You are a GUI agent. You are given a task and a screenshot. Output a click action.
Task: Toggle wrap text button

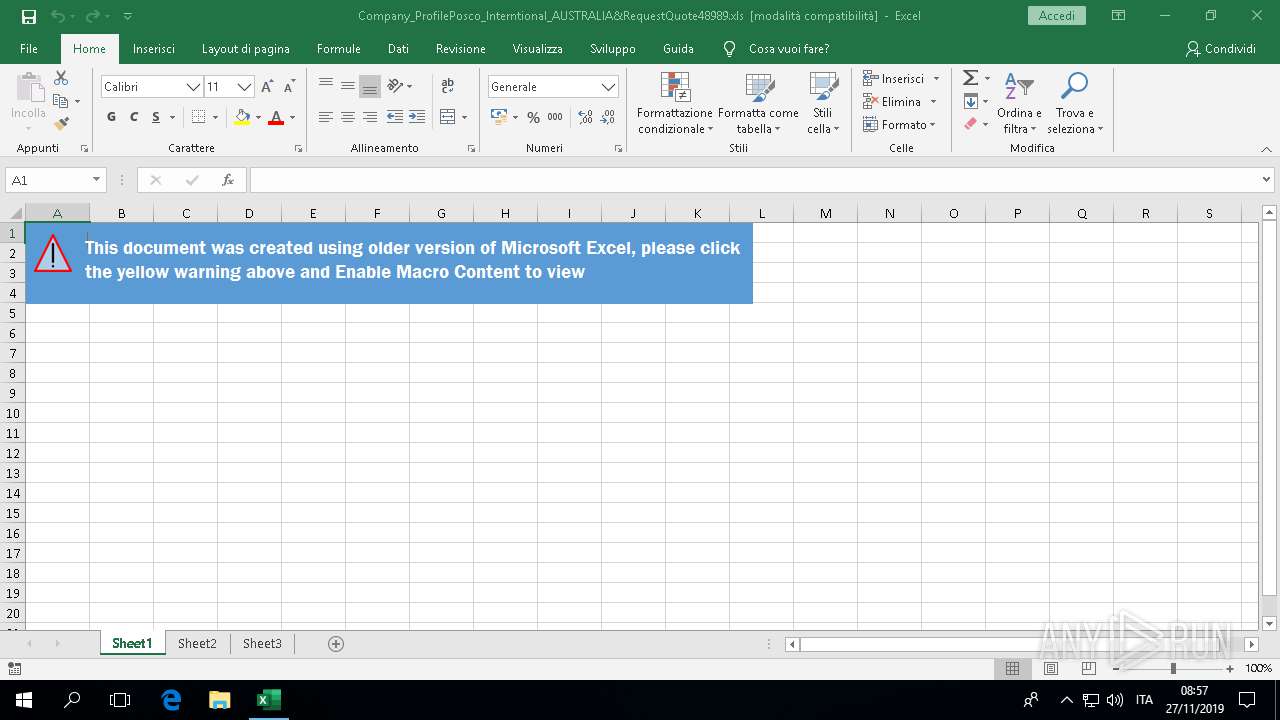click(447, 86)
